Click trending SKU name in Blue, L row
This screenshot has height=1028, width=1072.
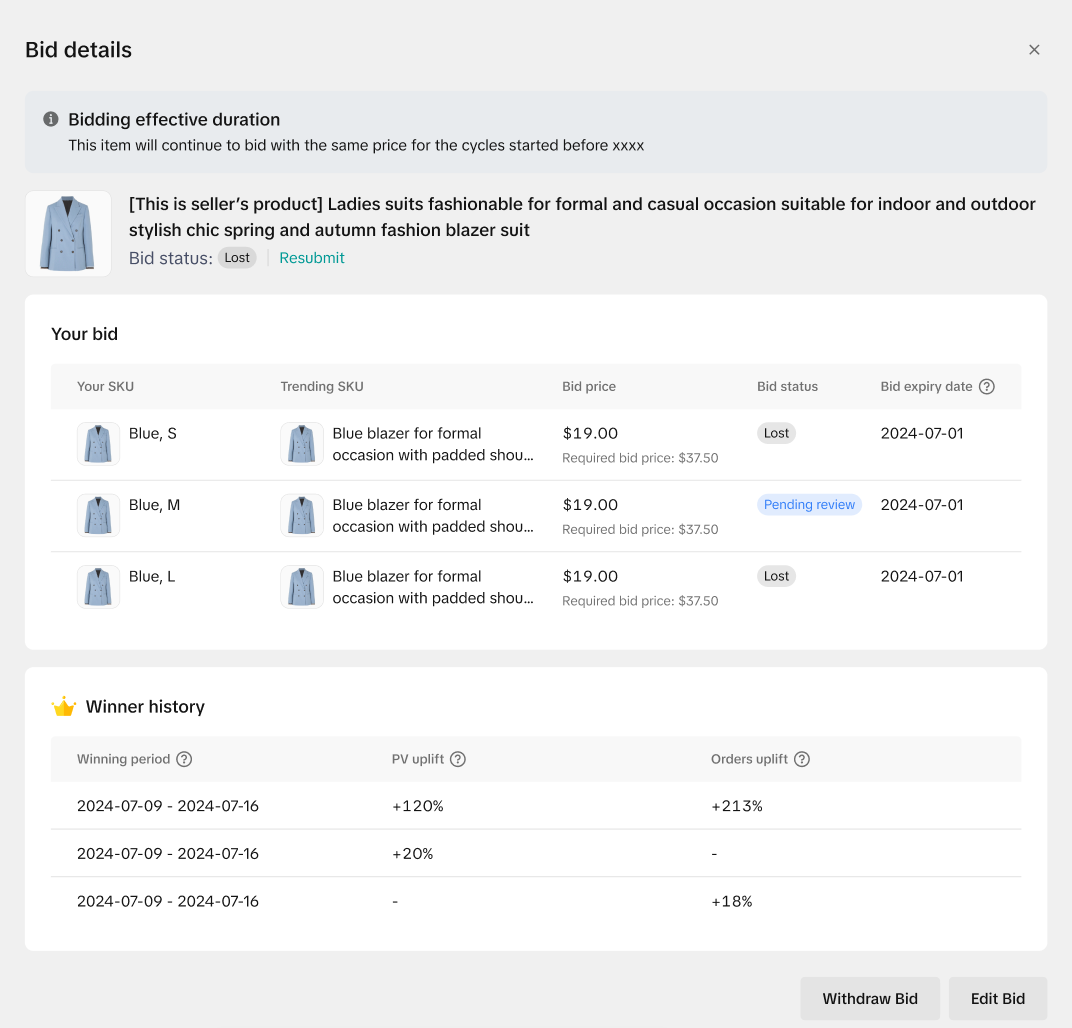[x=432, y=587]
